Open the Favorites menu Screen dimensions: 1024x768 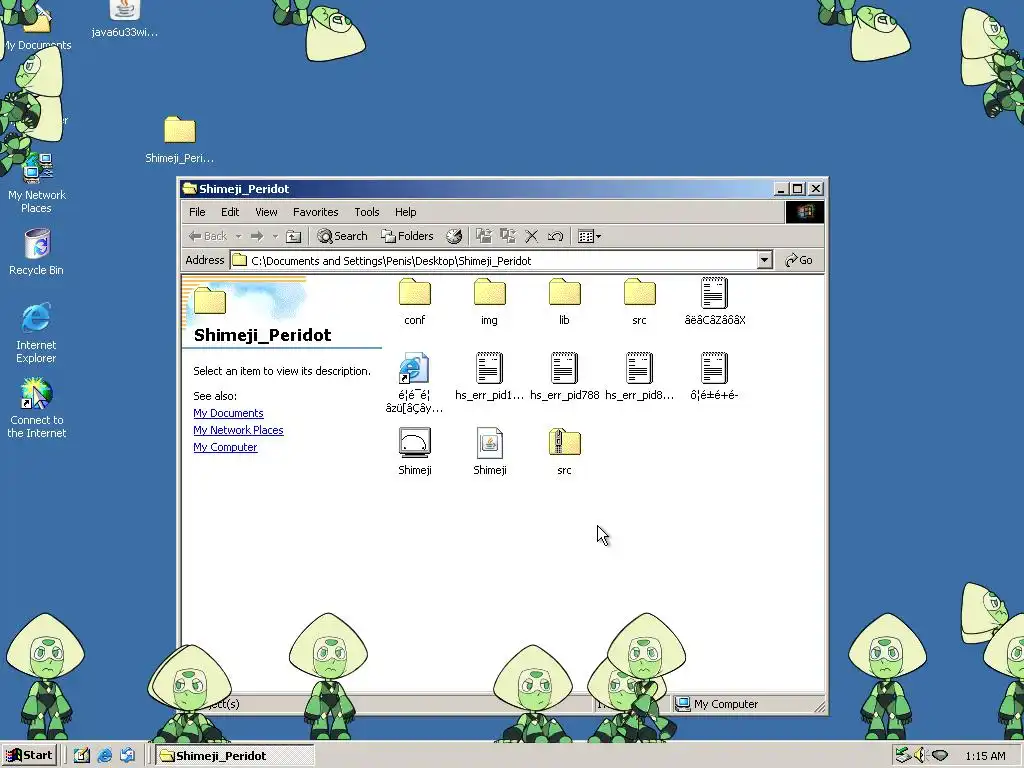tap(315, 212)
